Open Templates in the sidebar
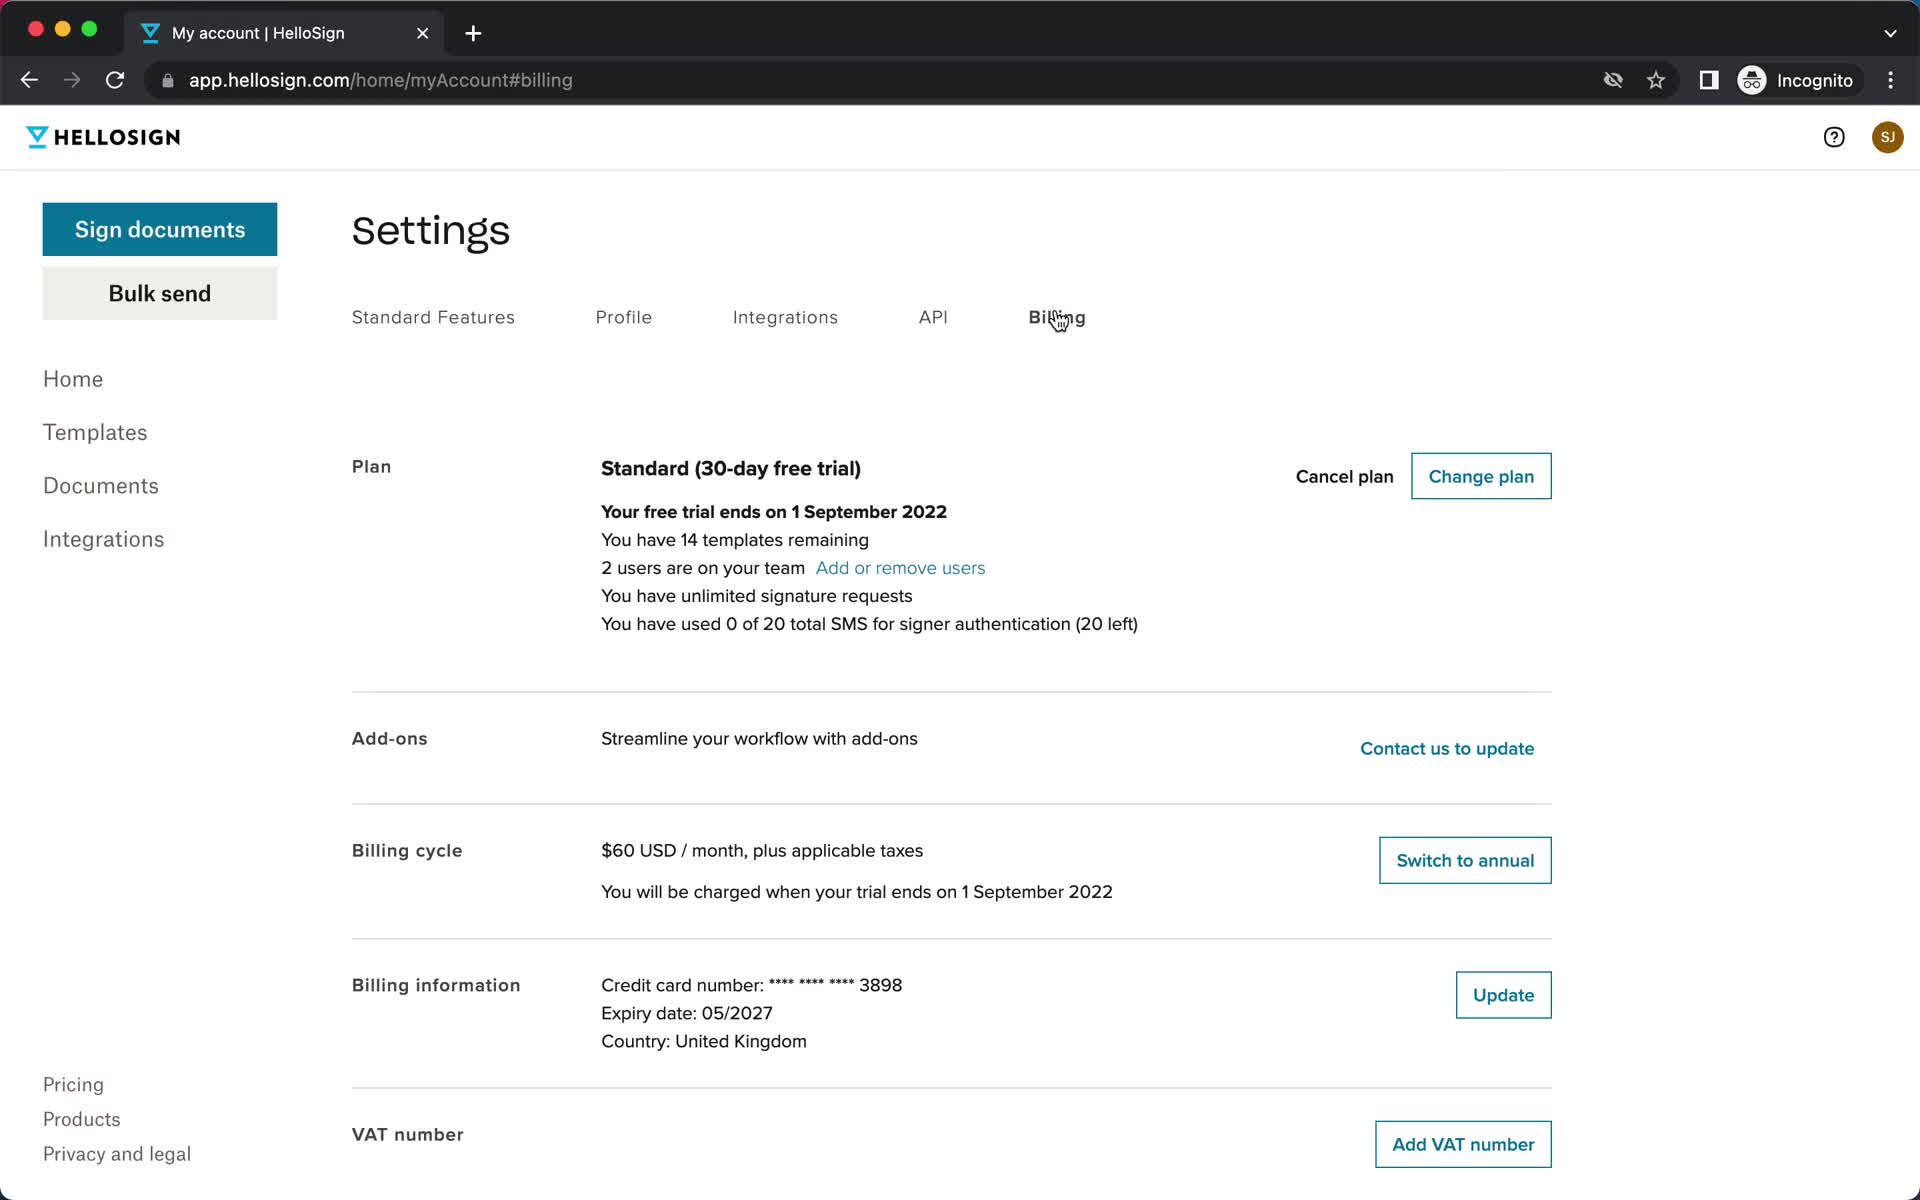 (95, 432)
